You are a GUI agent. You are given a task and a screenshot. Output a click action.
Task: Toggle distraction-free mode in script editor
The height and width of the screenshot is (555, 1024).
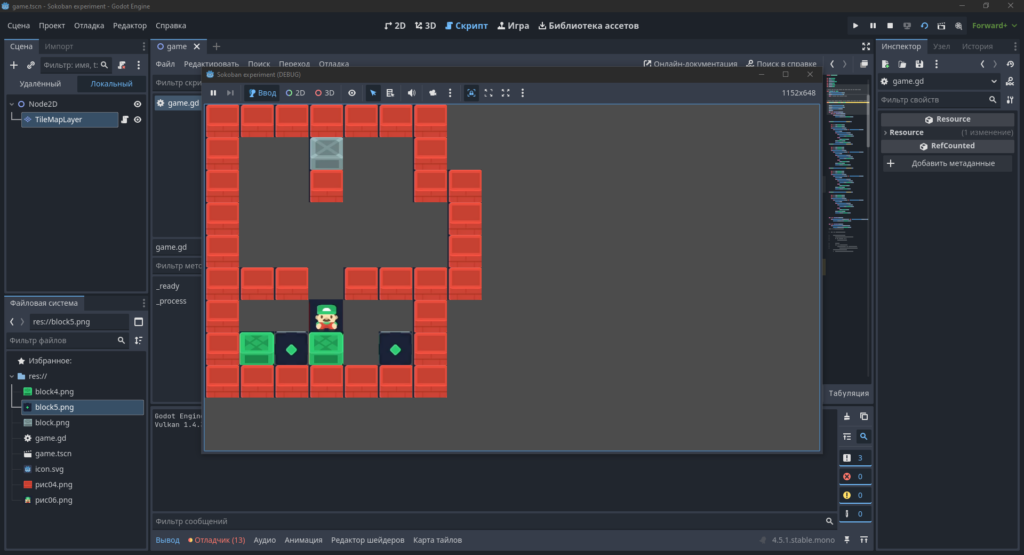[x=866, y=46]
